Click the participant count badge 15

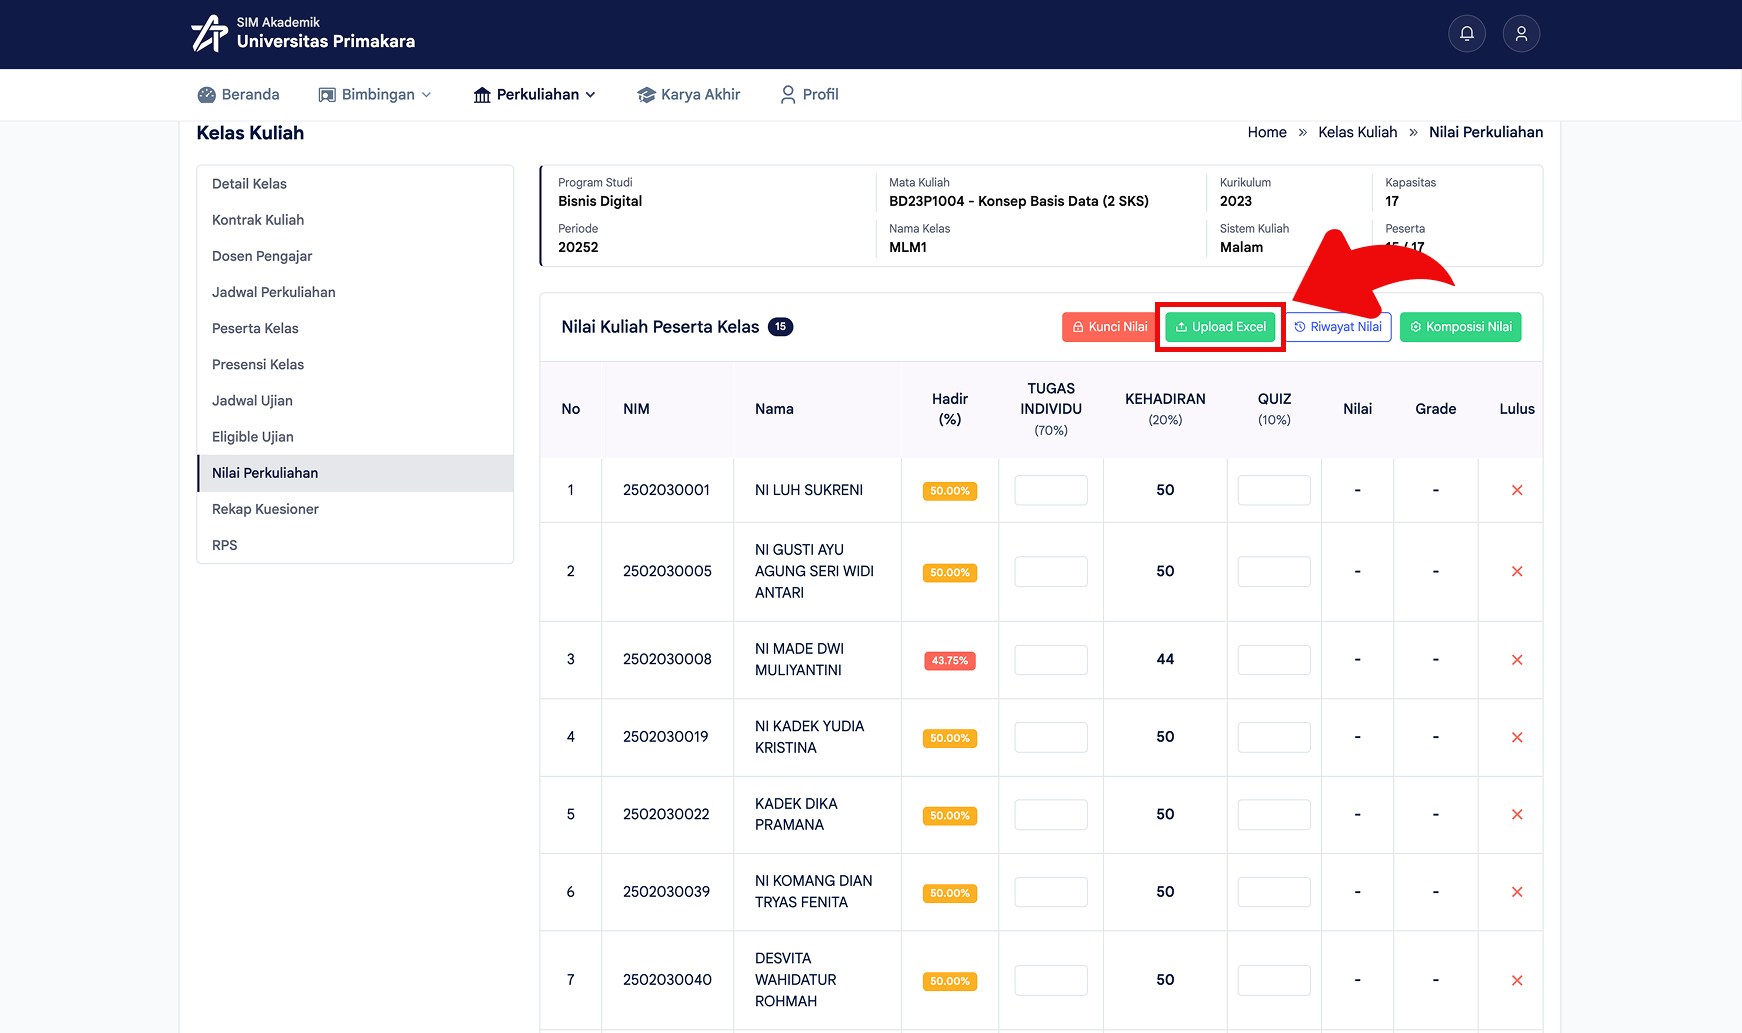click(780, 327)
